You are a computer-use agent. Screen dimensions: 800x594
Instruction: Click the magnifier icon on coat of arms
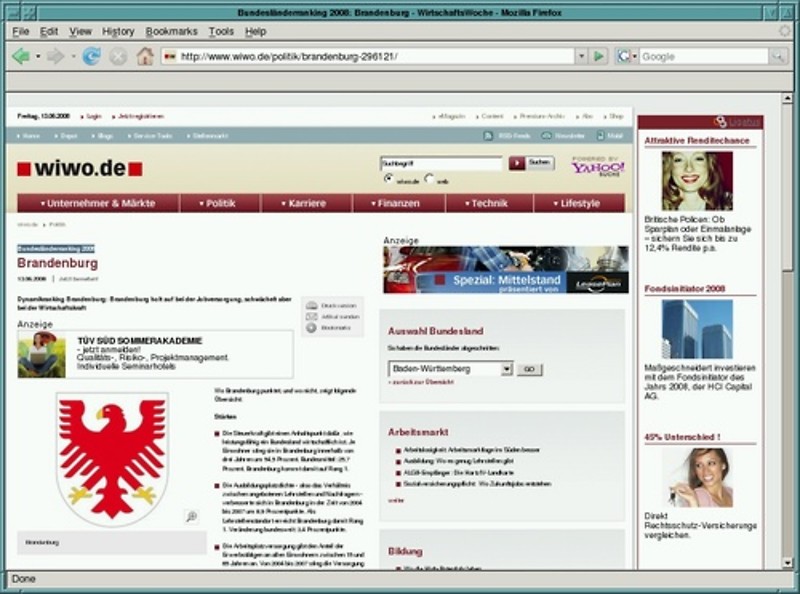pos(191,516)
